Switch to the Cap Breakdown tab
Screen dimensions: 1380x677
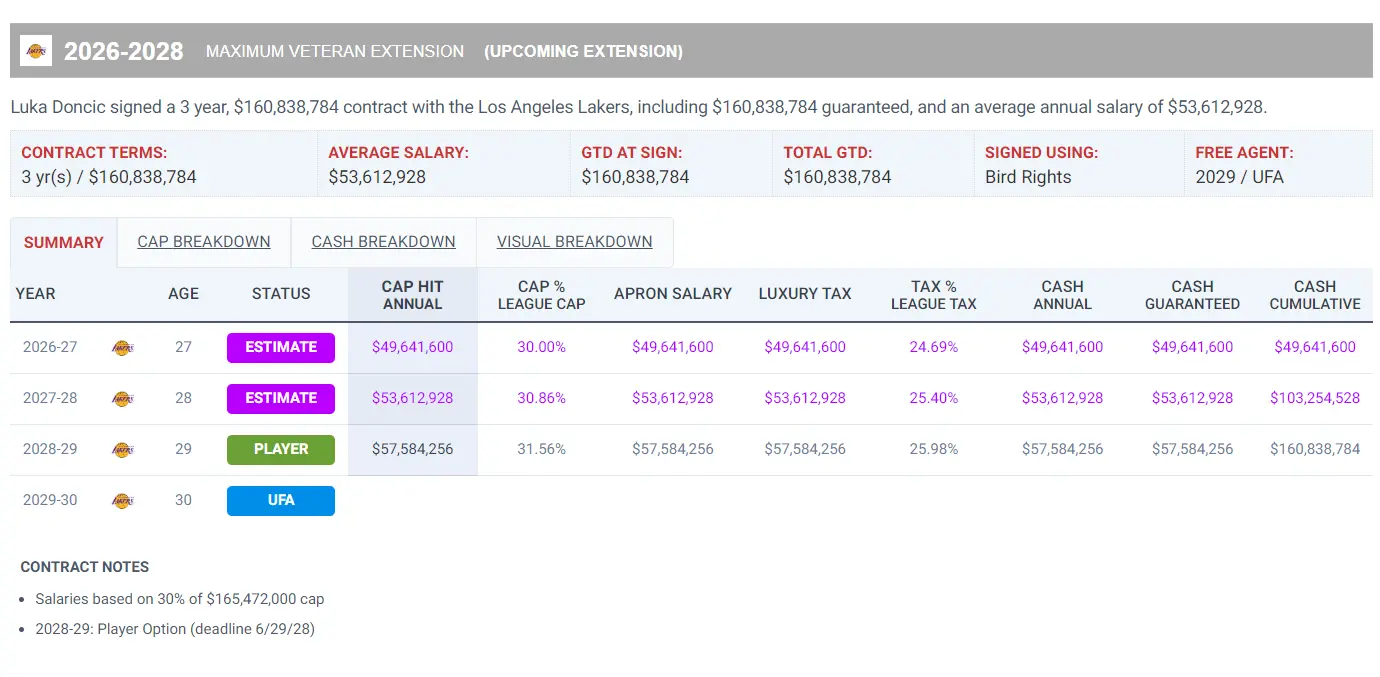204,242
